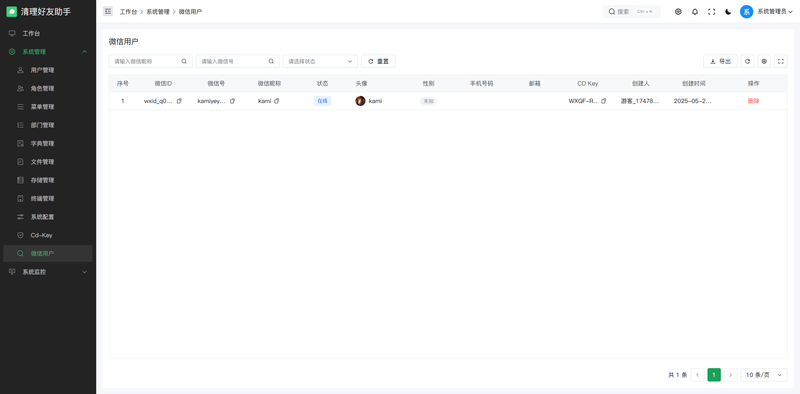Expand table to fullscreen icon
The height and width of the screenshot is (394, 800).
click(781, 61)
